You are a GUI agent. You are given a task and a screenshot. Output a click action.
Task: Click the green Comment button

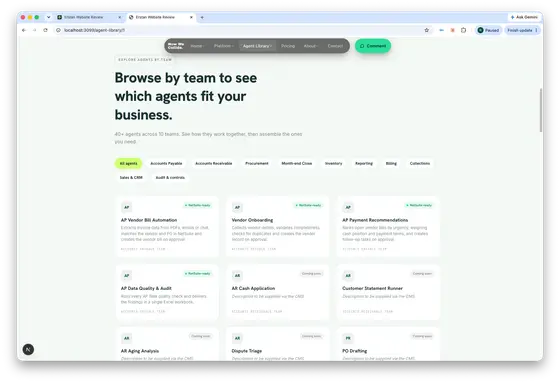pyautogui.click(x=373, y=46)
